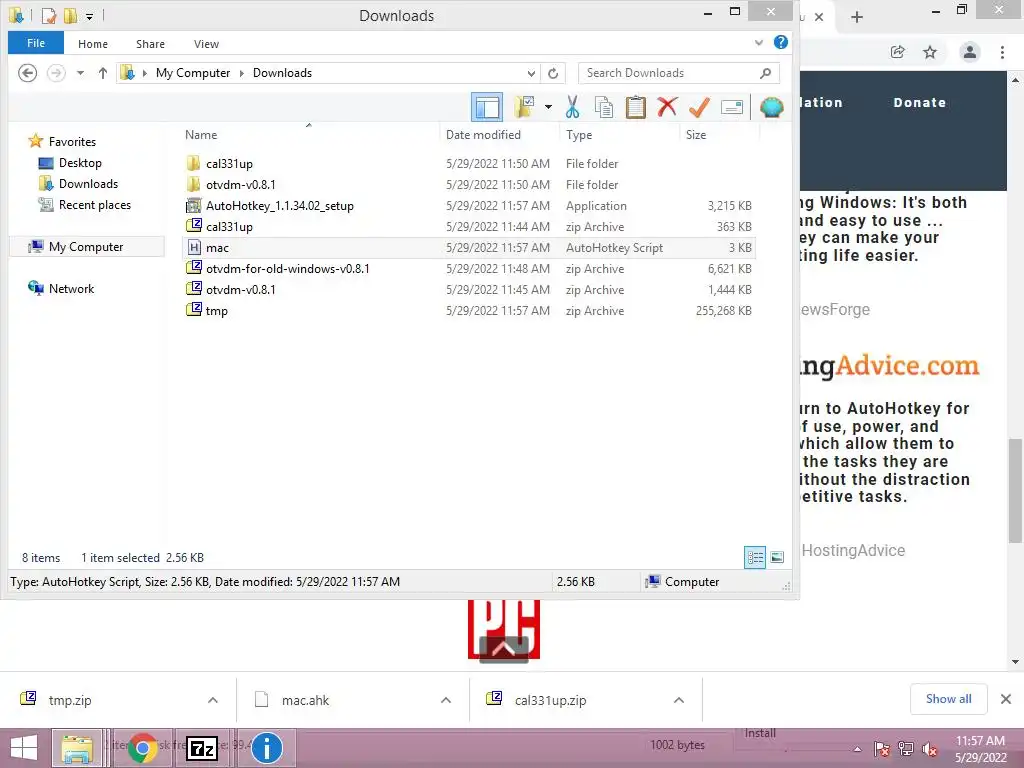Open the File menu
The image size is (1024, 768).
[36, 43]
